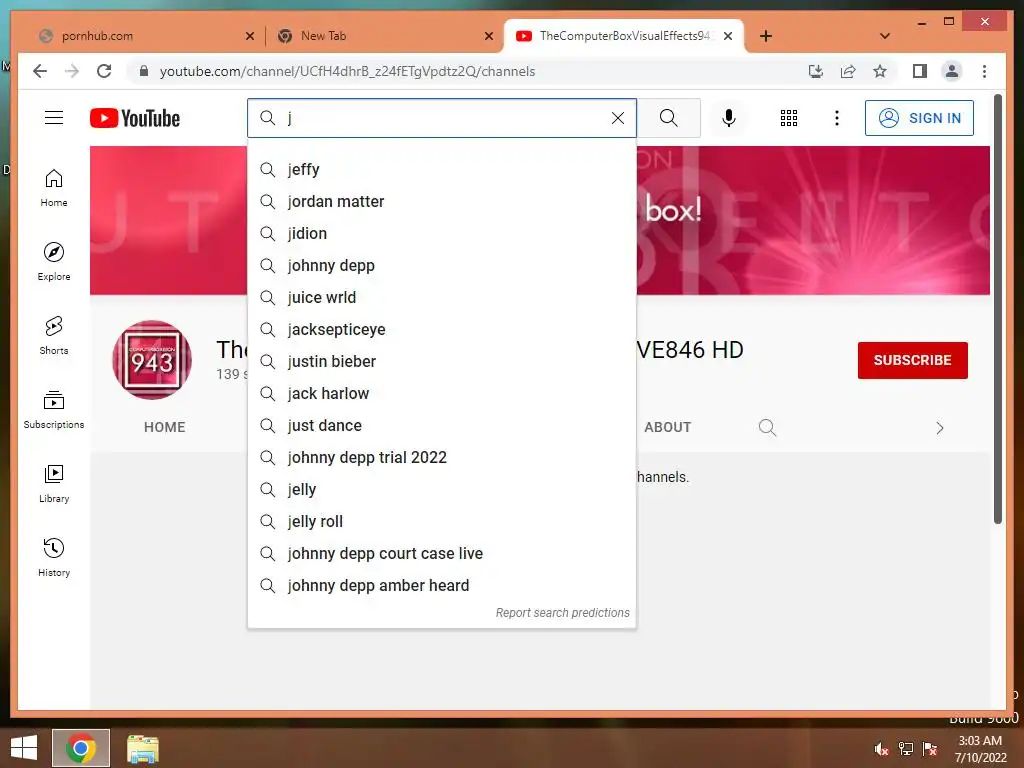Image resolution: width=1024 pixels, height=768 pixels.
Task: Open History in sidebar
Action: click(54, 558)
